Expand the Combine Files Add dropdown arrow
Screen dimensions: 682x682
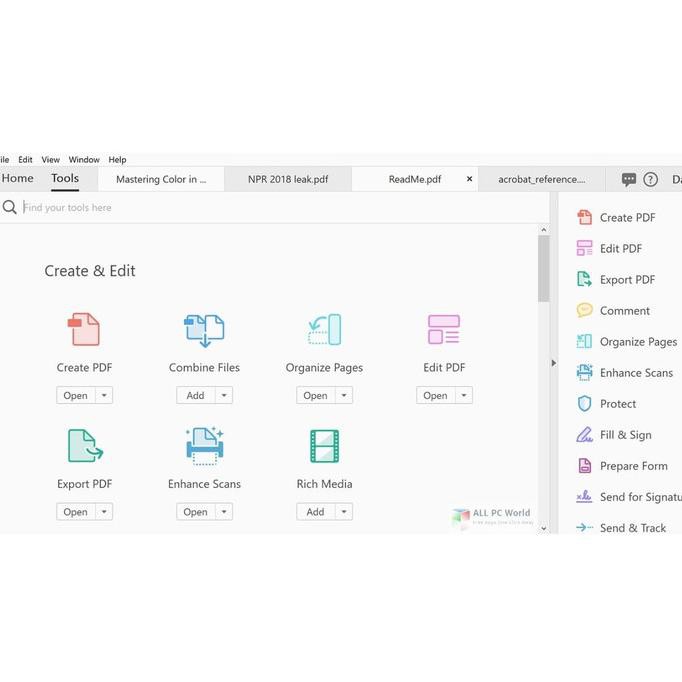224,395
